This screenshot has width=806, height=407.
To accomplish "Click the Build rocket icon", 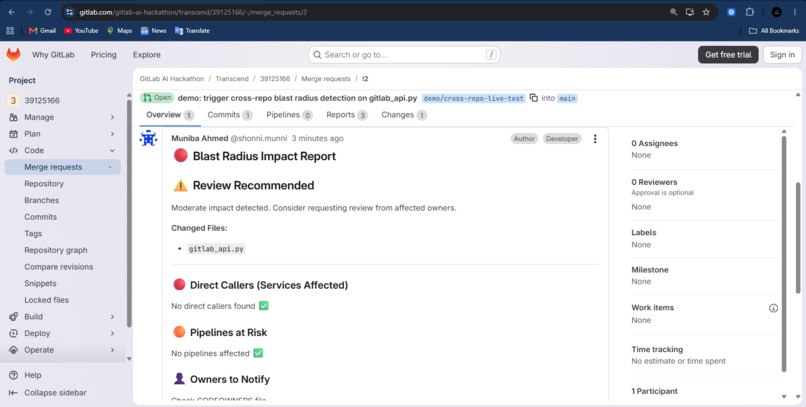I will (13, 317).
